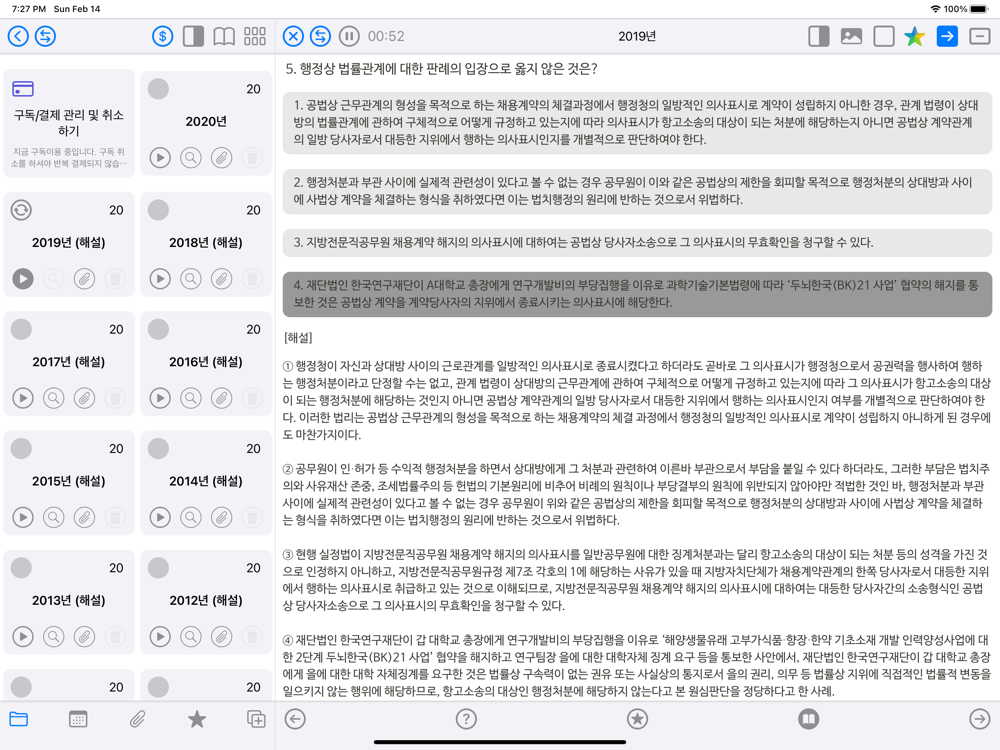Toggle the status circle on 2013년 card

21,568
